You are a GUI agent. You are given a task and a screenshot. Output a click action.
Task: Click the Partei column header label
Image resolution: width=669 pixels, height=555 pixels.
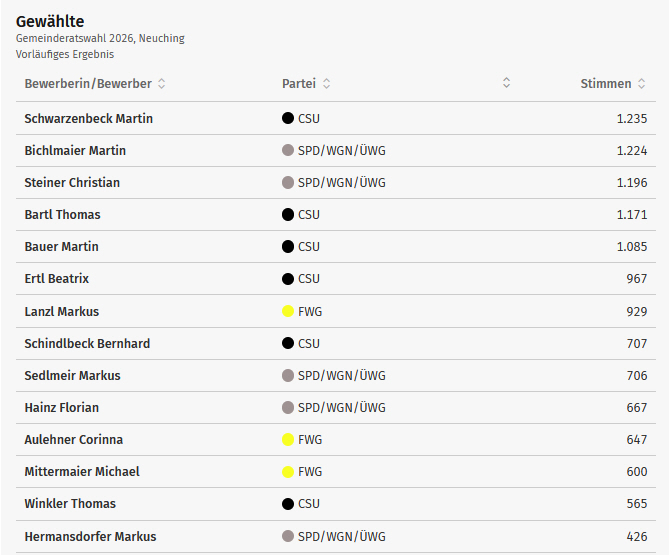(x=299, y=84)
